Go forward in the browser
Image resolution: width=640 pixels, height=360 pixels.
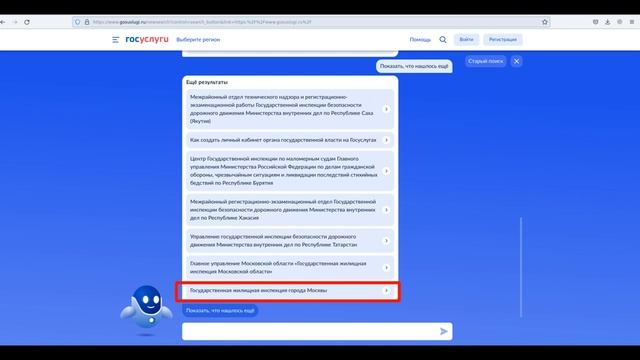coord(15,22)
